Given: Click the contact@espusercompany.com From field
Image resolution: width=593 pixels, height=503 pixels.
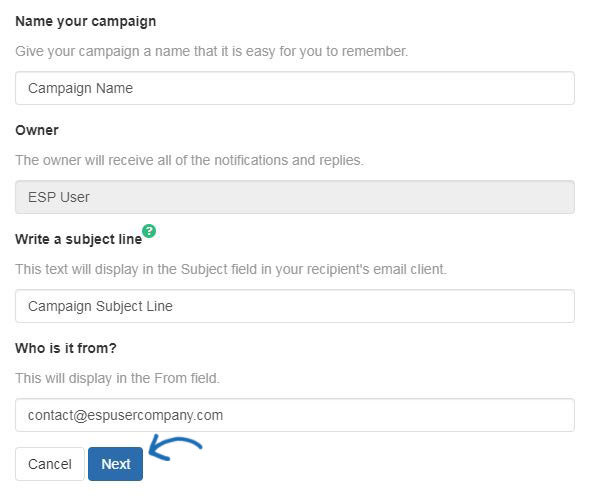Looking at the screenshot, I should click(x=295, y=415).
